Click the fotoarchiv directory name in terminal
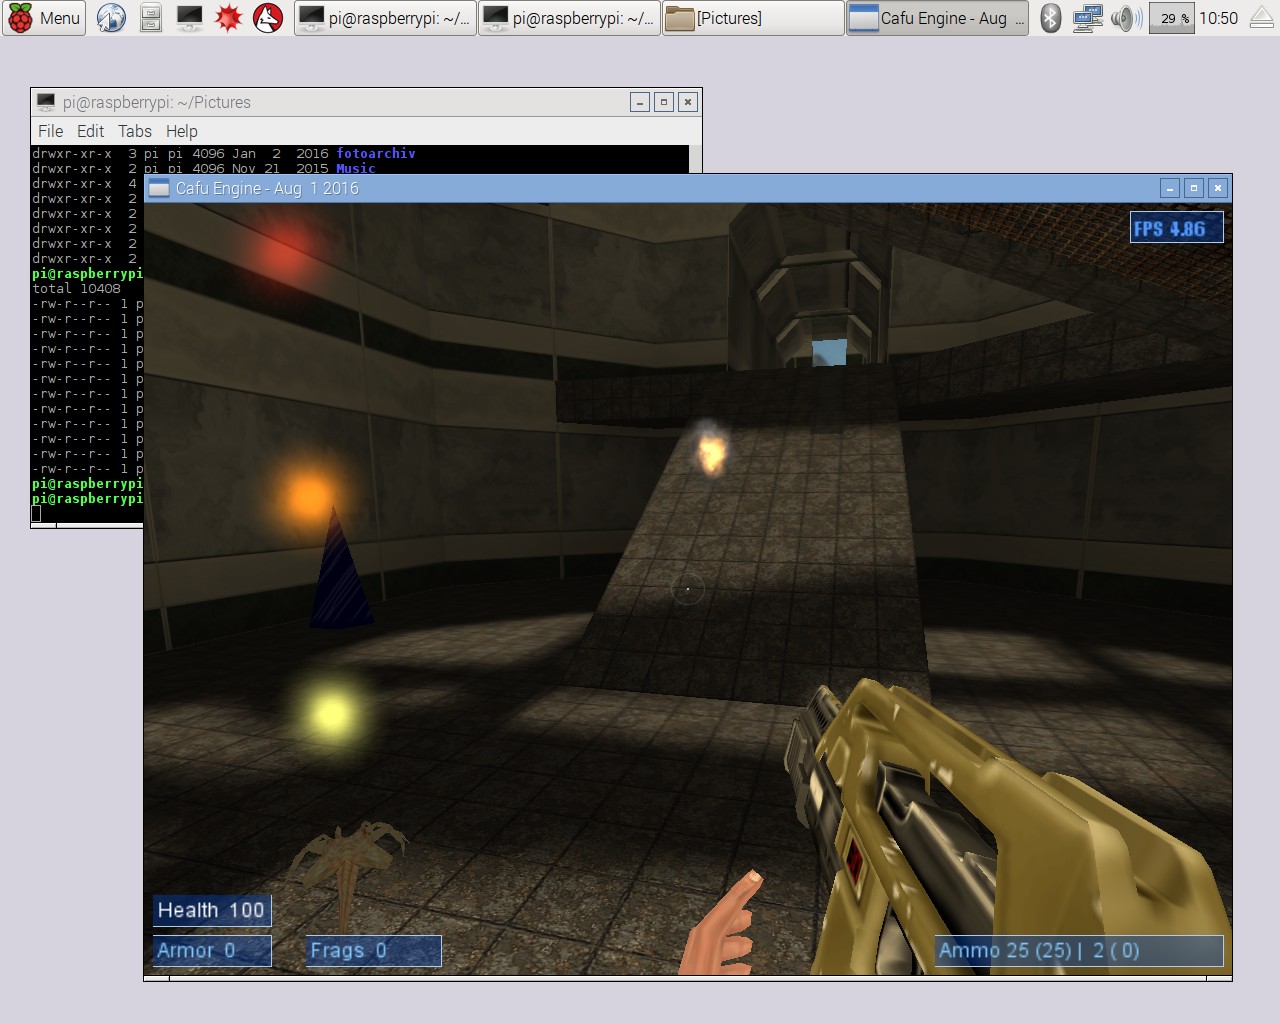 click(376, 153)
